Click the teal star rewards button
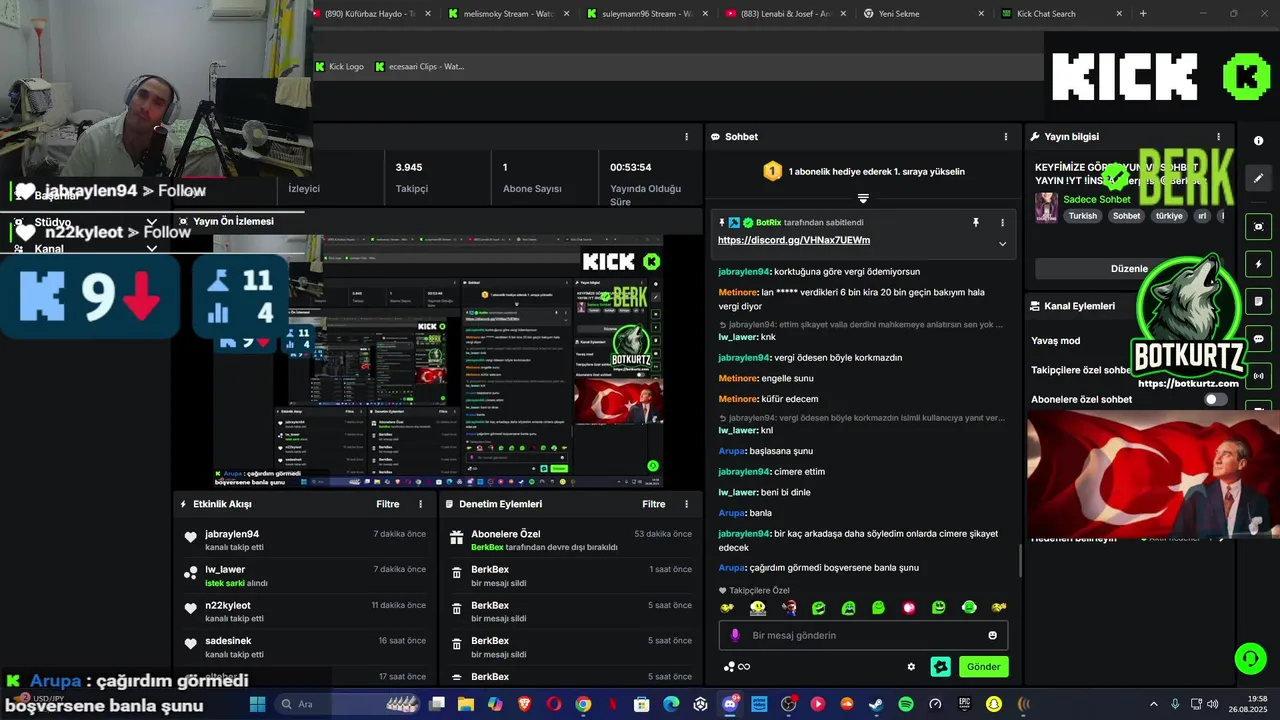This screenshot has height=720, width=1280. coord(940,667)
